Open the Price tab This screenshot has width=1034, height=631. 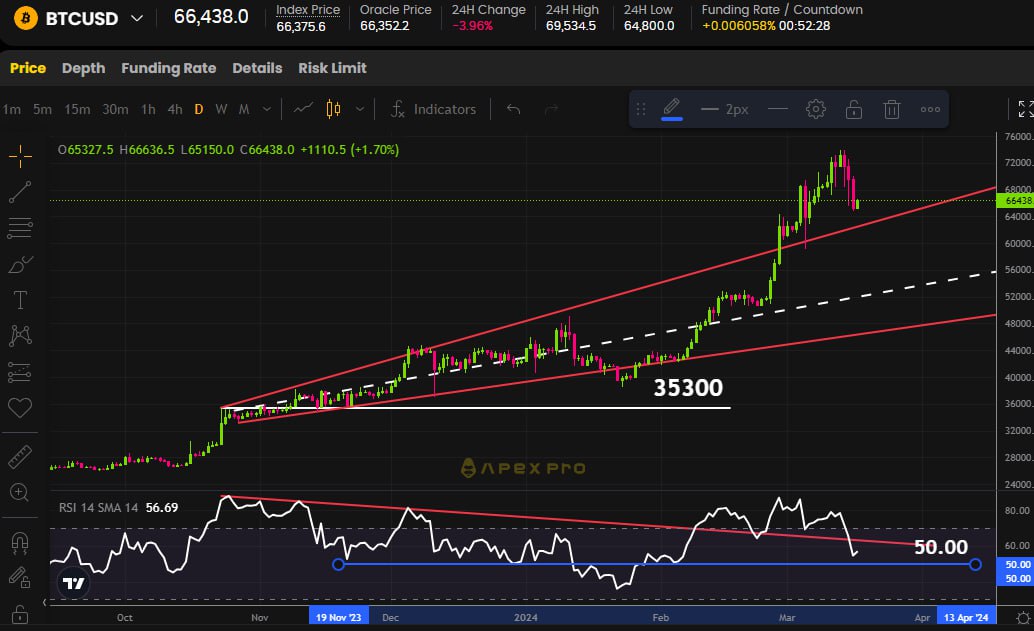tap(28, 68)
